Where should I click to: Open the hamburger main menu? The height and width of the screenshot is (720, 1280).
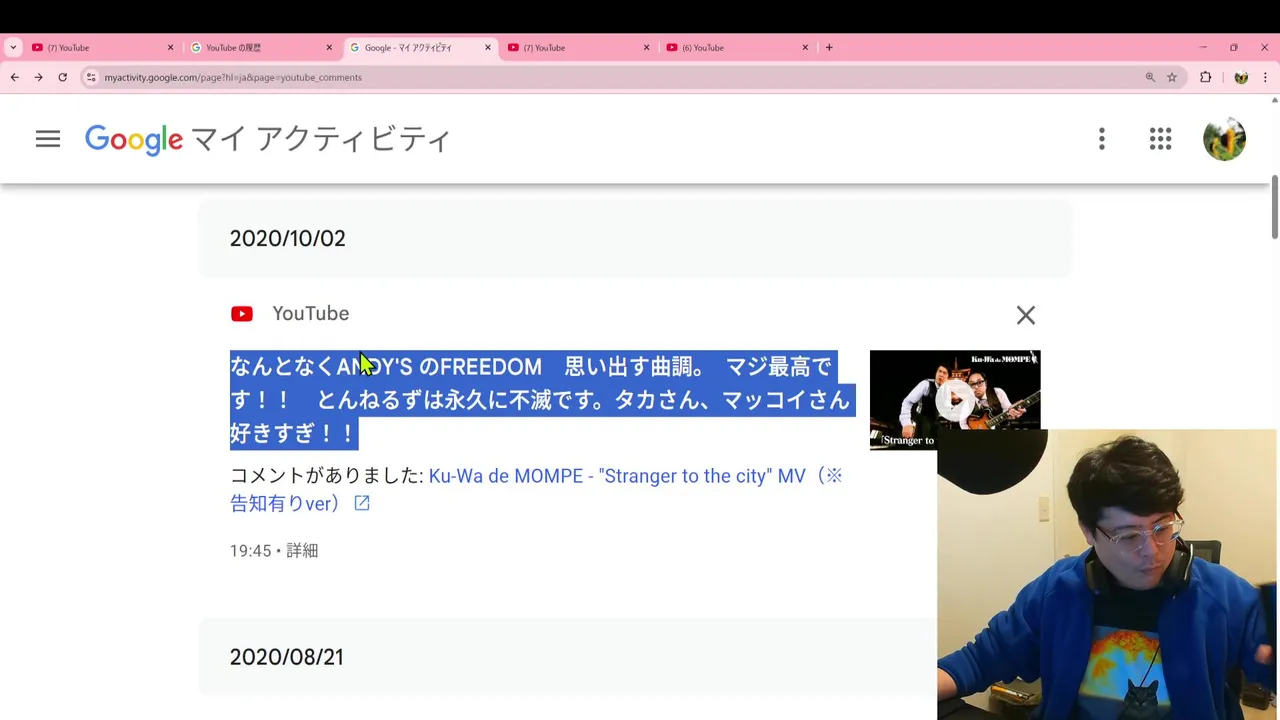(48, 139)
